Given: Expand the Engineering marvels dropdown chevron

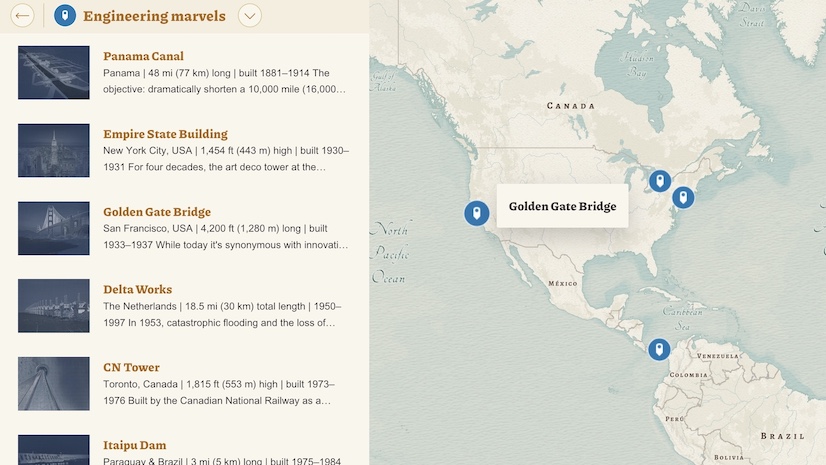Looking at the screenshot, I should pyautogui.click(x=250, y=16).
